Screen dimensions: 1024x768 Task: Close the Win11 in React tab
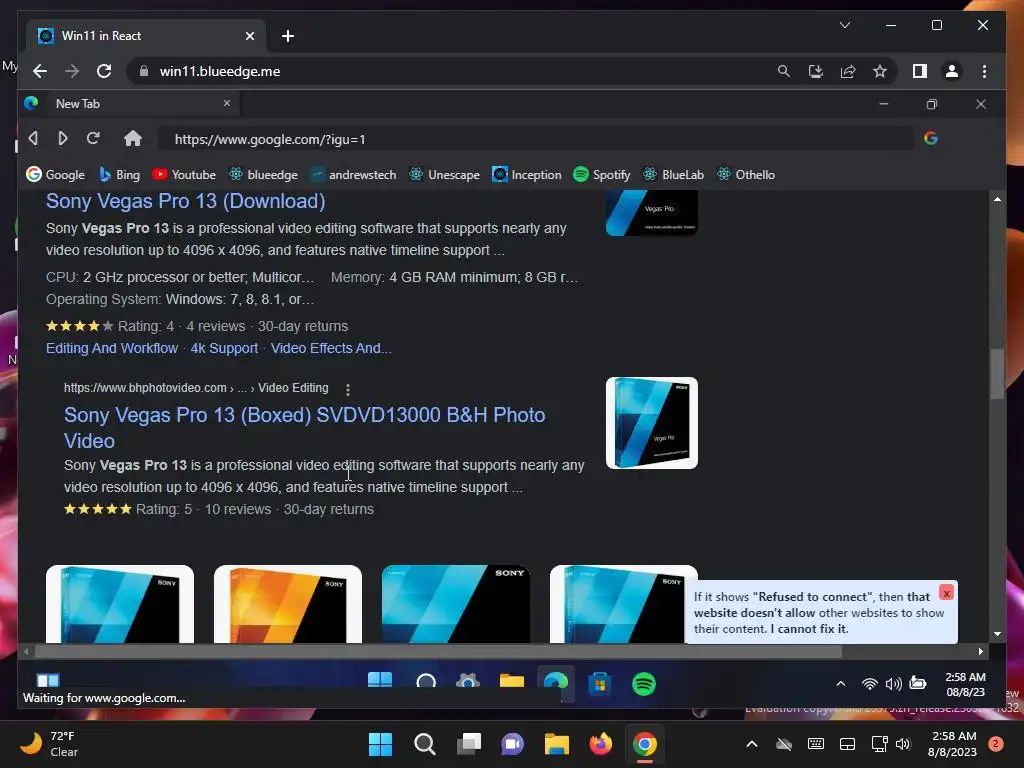pyautogui.click(x=249, y=36)
